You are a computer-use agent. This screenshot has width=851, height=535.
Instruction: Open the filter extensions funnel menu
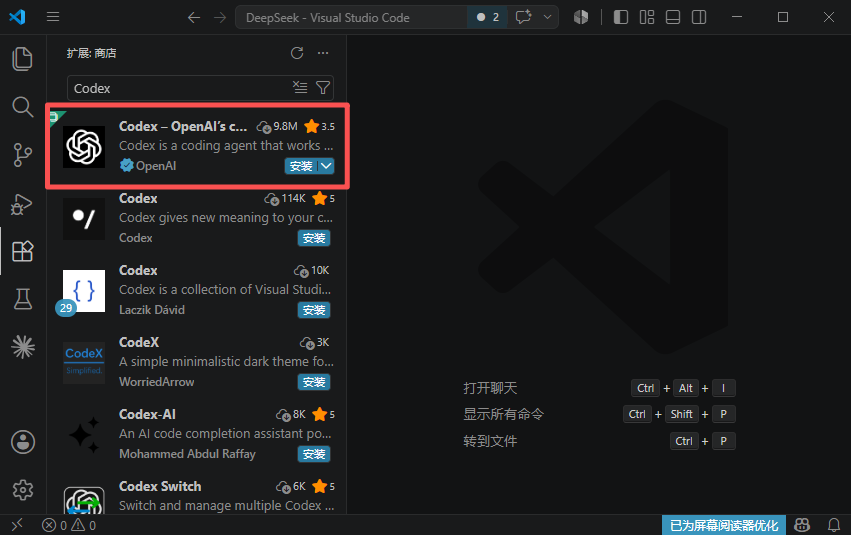323,87
